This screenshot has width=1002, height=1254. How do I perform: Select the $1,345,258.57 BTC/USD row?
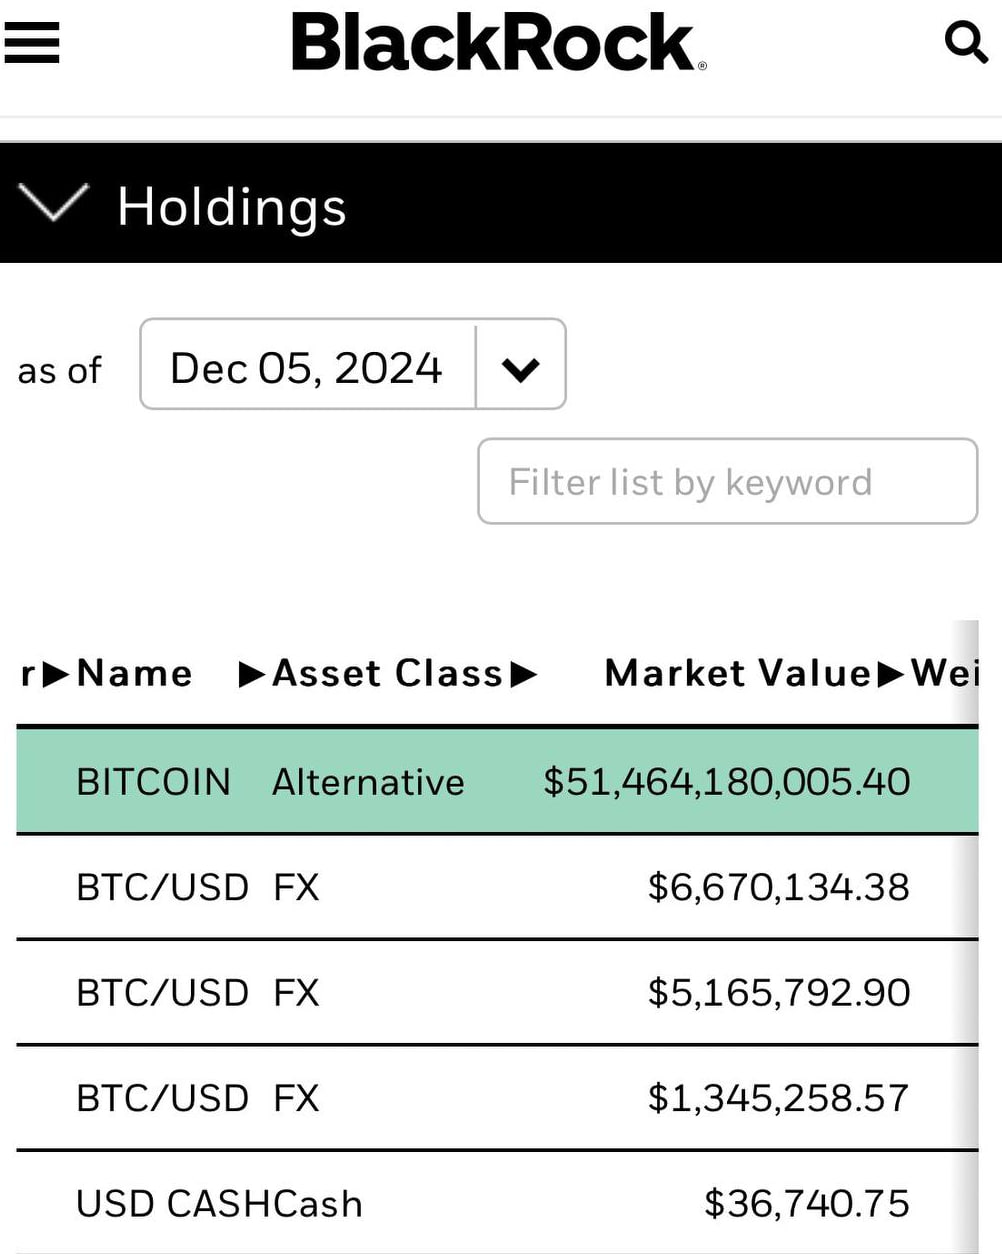tap(497, 1098)
